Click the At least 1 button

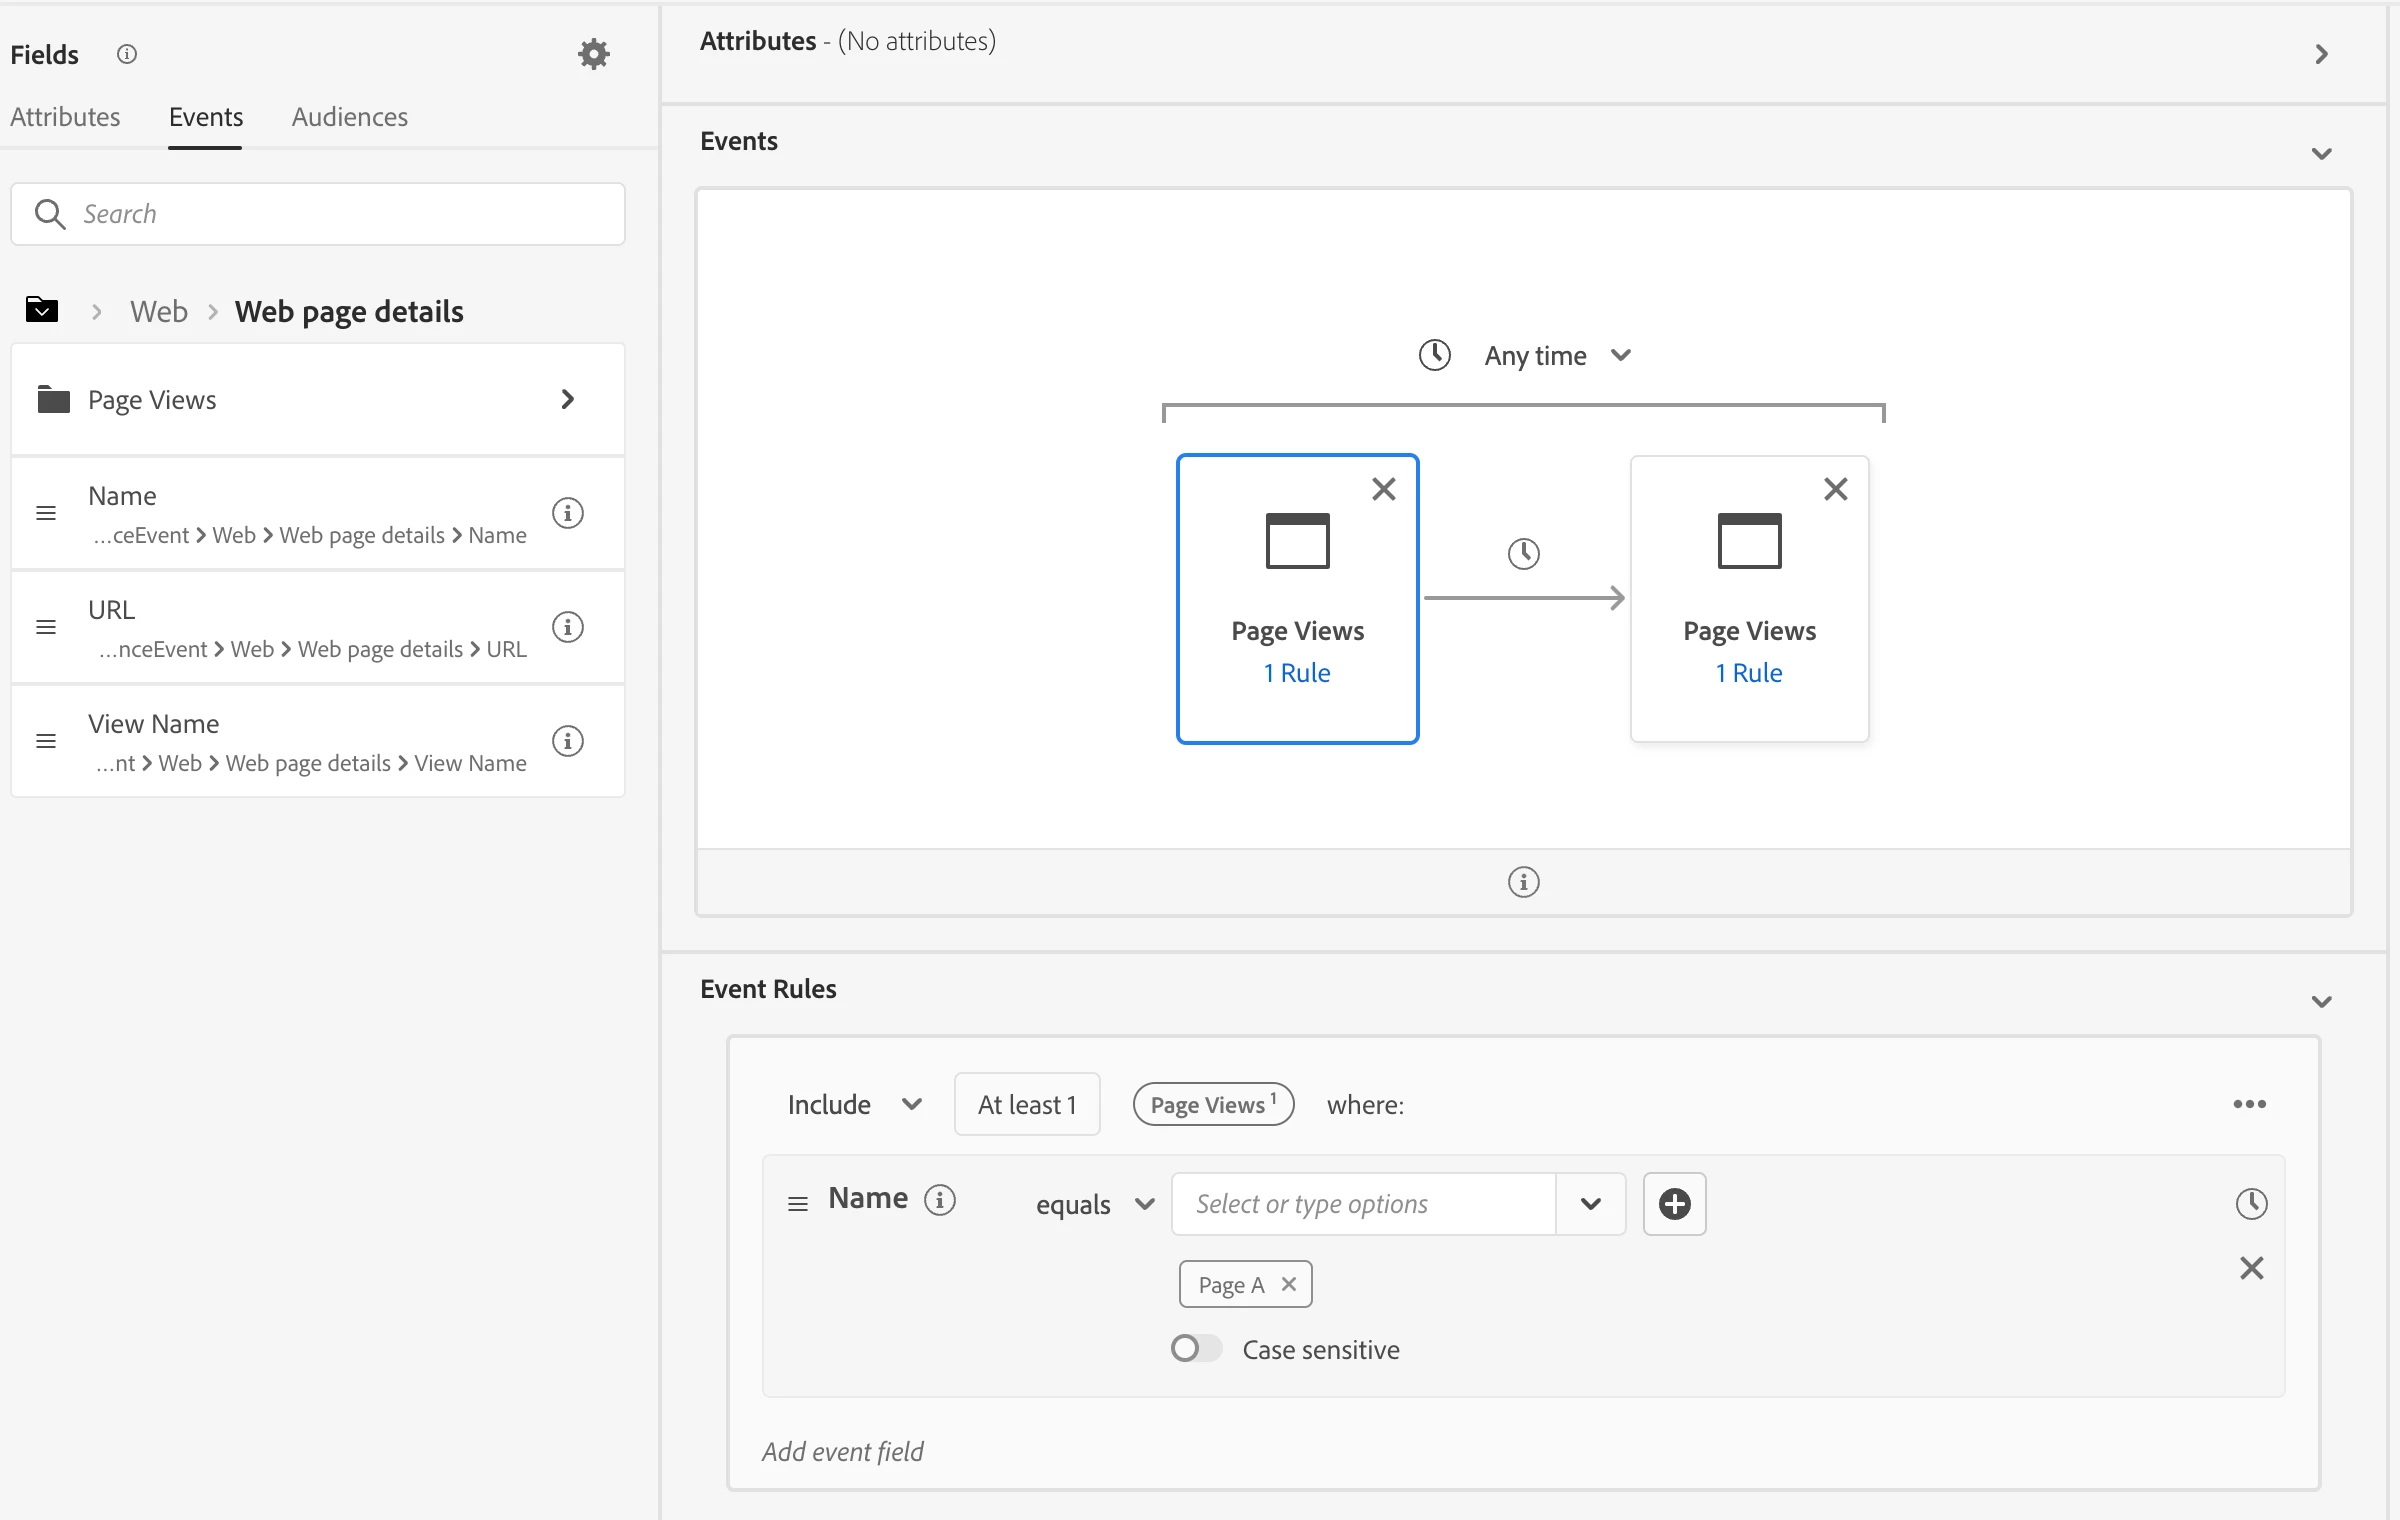tap(1027, 1104)
